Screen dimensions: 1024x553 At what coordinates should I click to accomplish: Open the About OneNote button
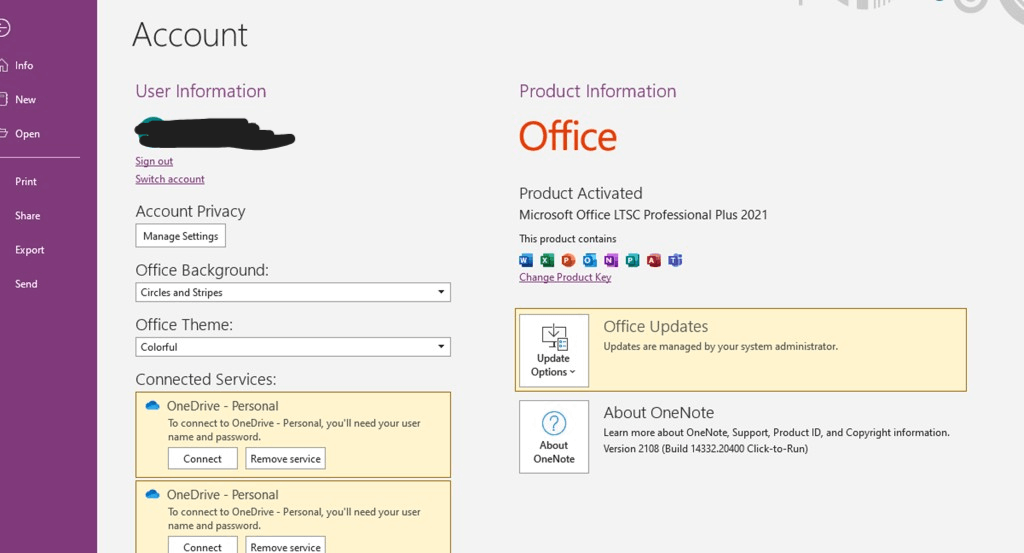pos(554,437)
